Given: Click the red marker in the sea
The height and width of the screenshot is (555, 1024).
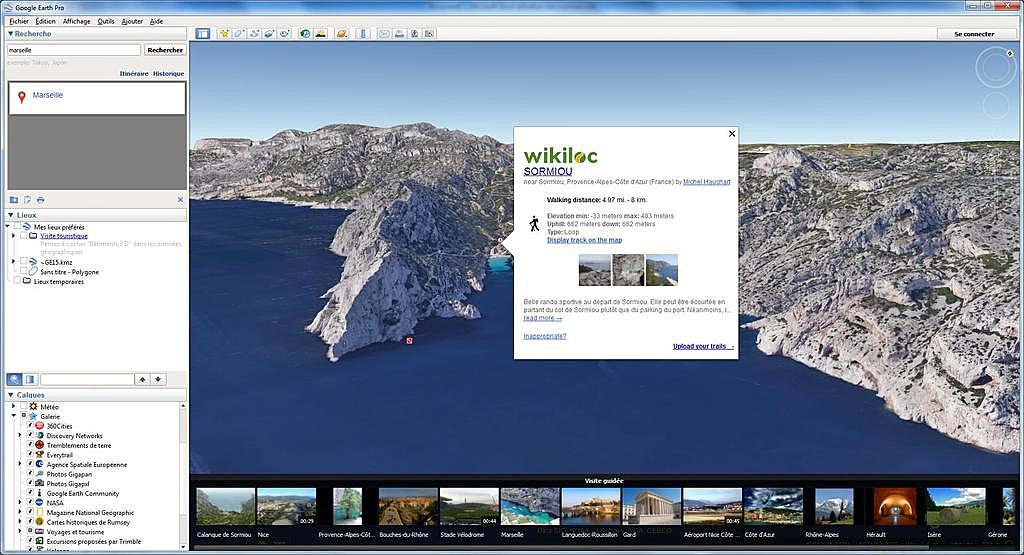Looking at the screenshot, I should point(409,340).
